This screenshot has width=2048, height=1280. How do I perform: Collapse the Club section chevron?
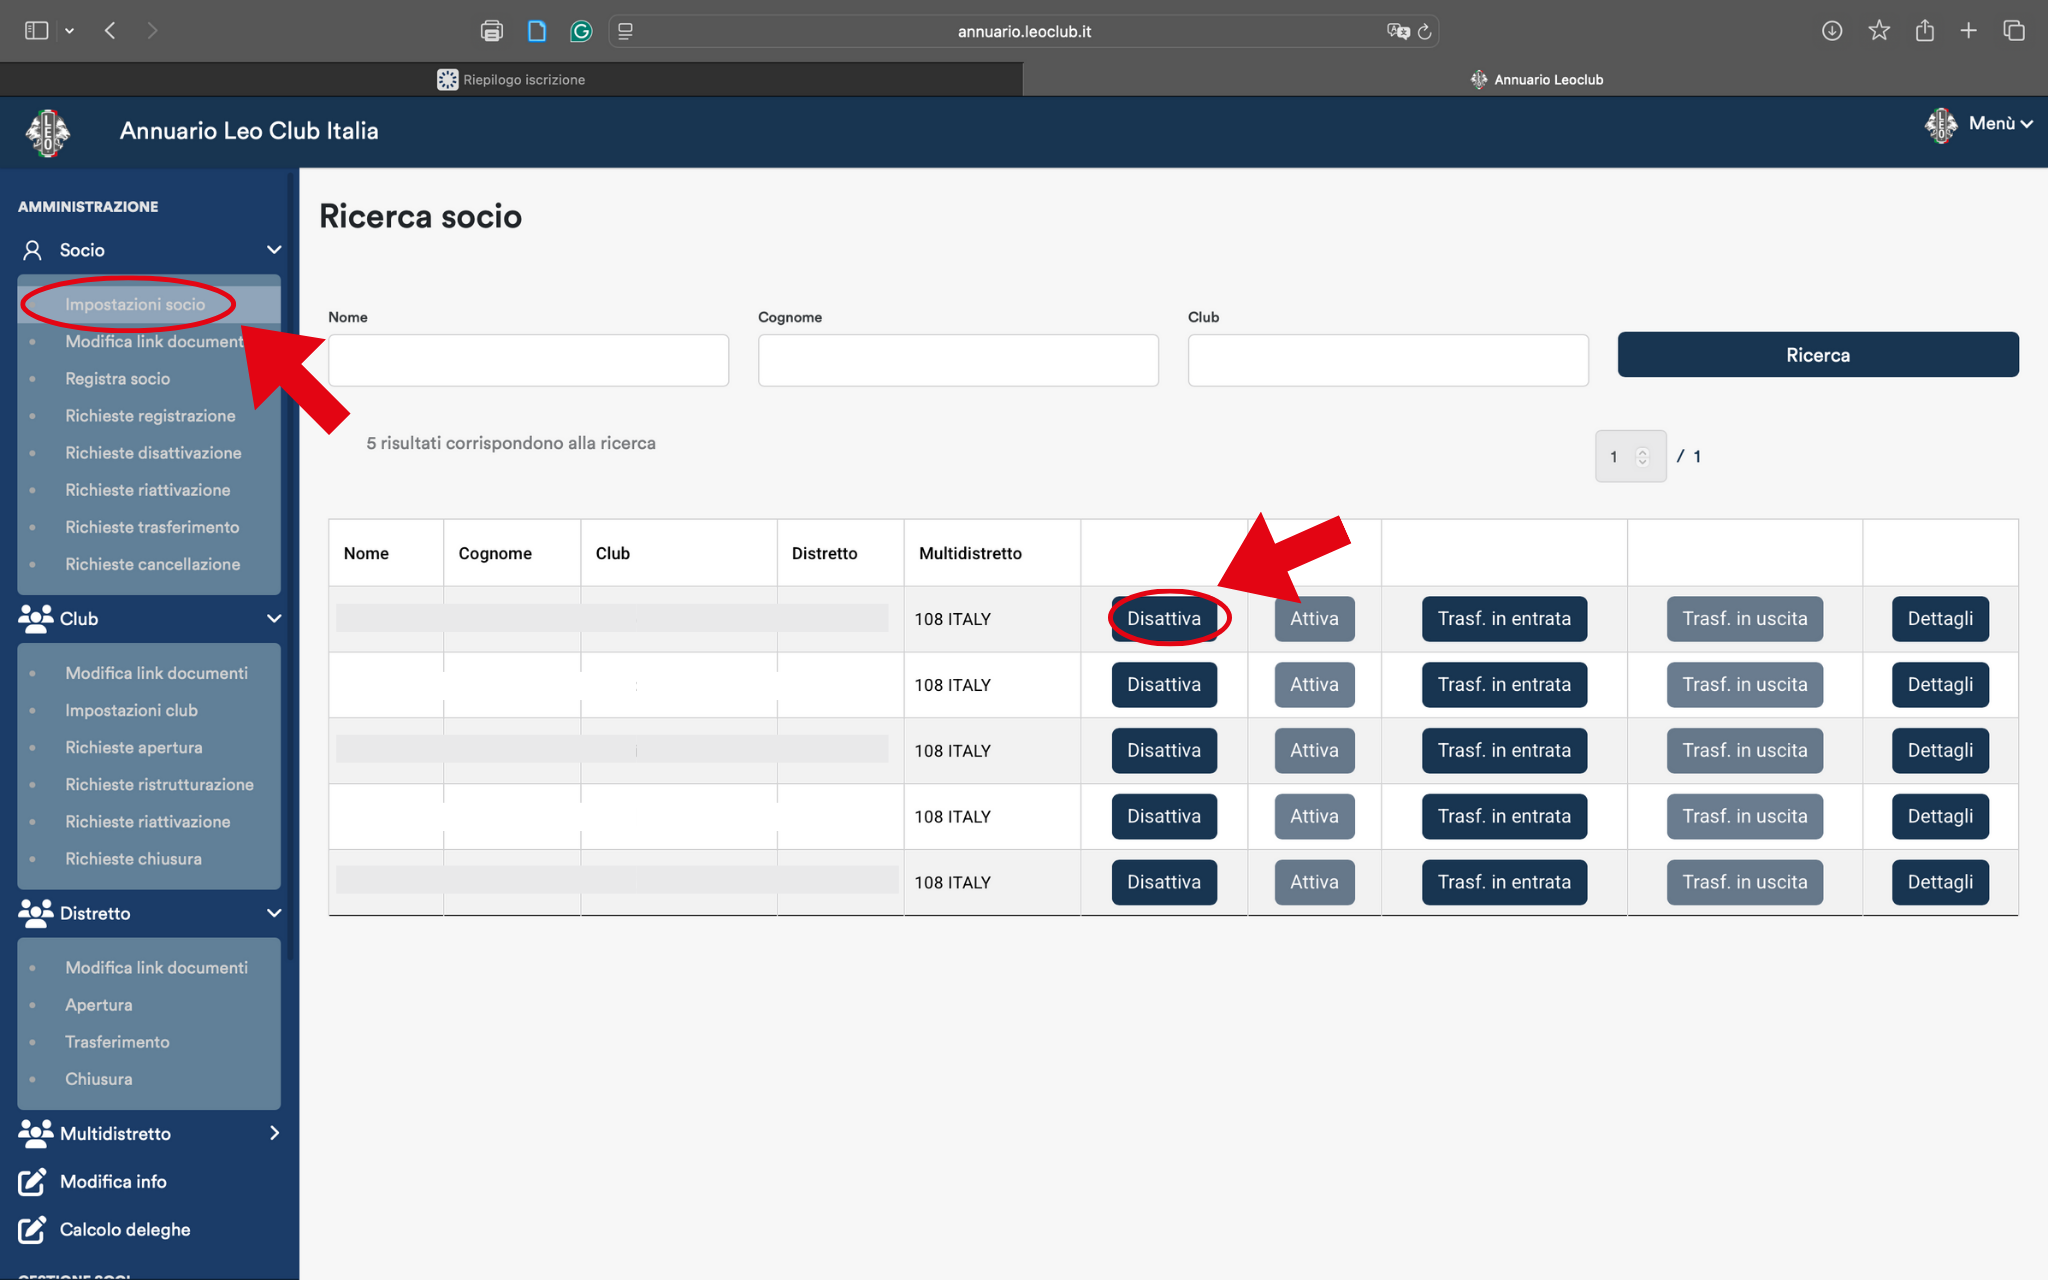tap(273, 619)
